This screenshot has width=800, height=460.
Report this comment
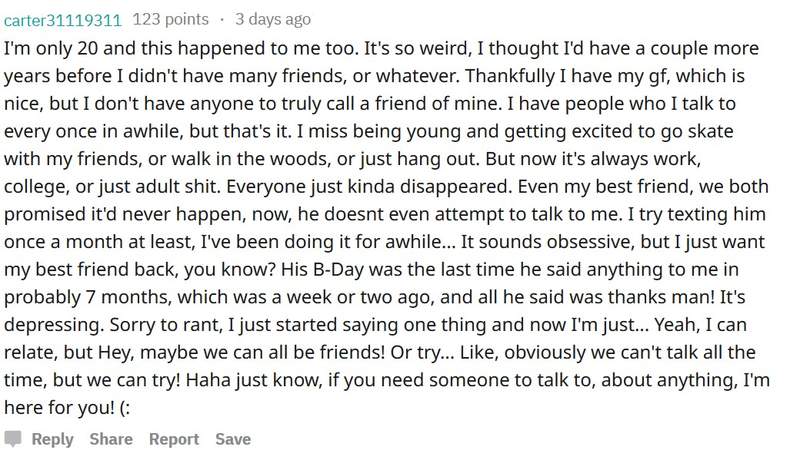(174, 439)
